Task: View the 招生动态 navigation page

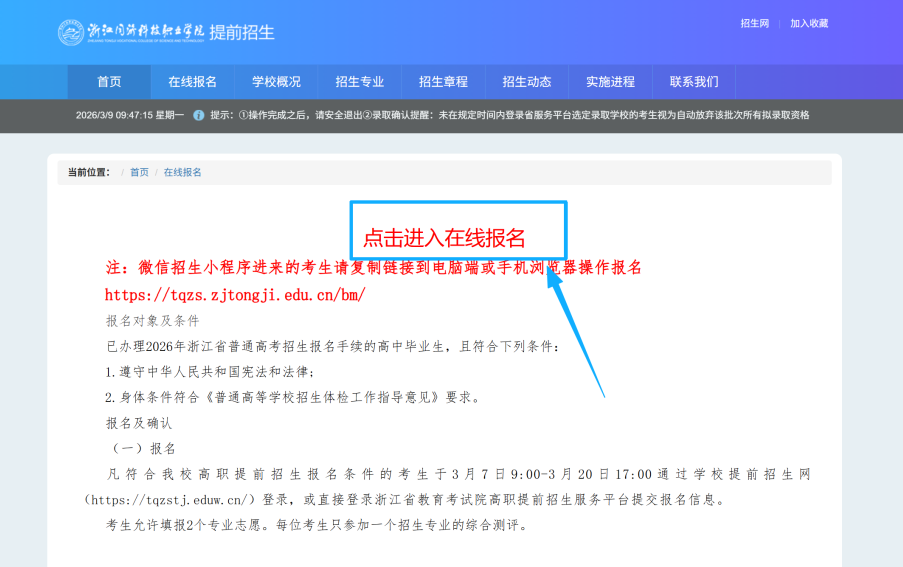Action: click(527, 82)
